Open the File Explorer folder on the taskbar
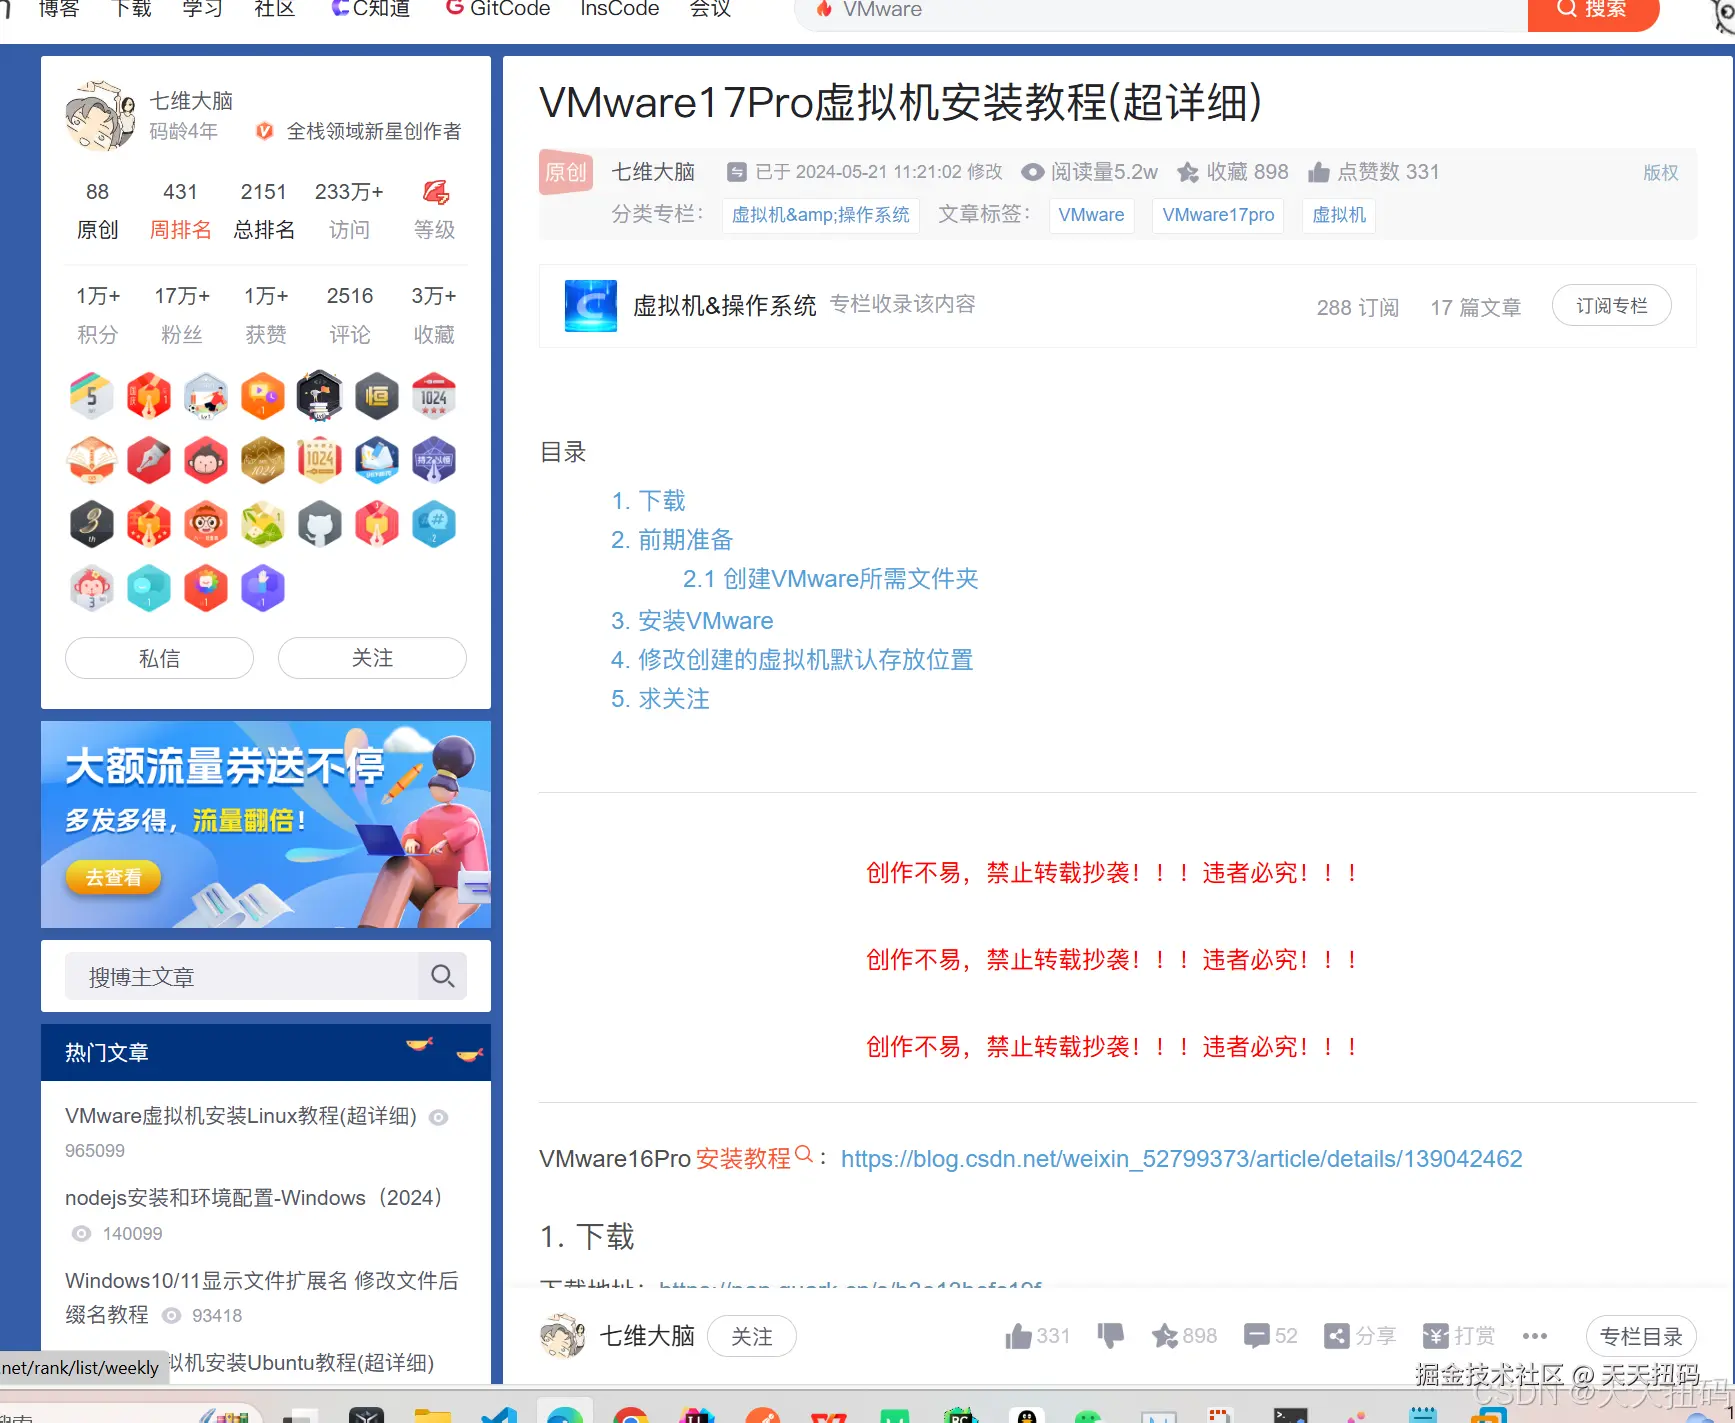Image resolution: width=1735 pixels, height=1423 pixels. point(432,1415)
